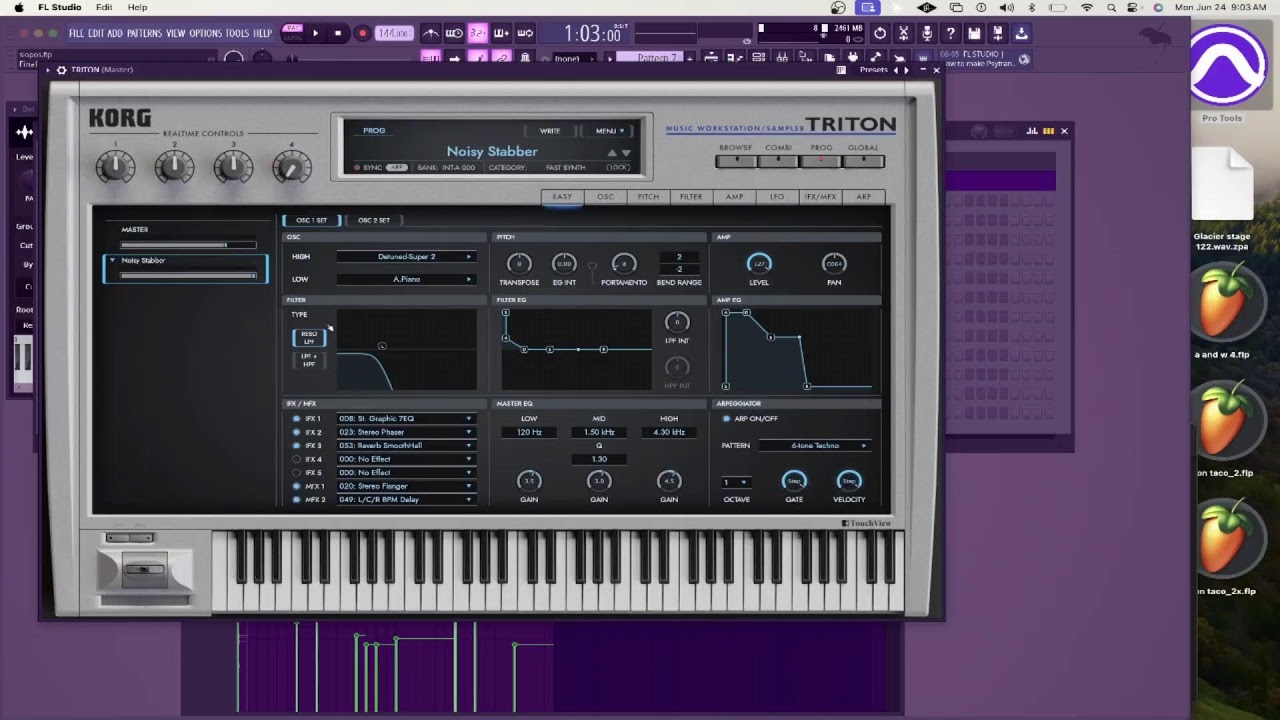
Task: Switch to the PITCH tab
Action: pyautogui.click(x=648, y=197)
